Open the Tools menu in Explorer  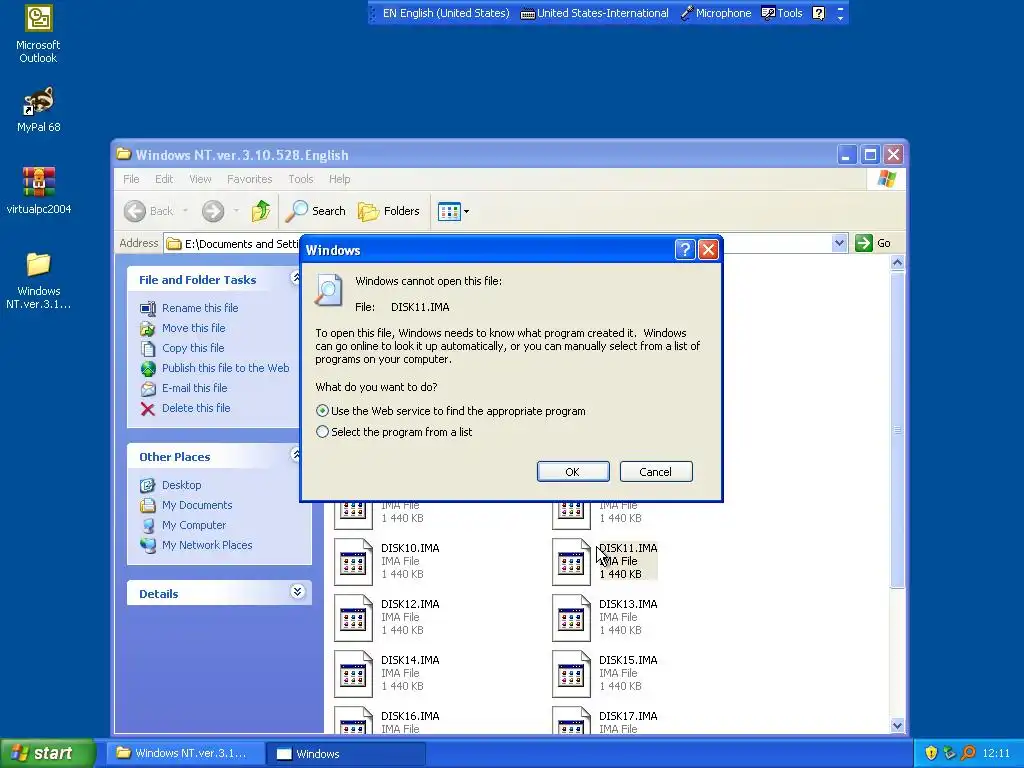pos(300,179)
